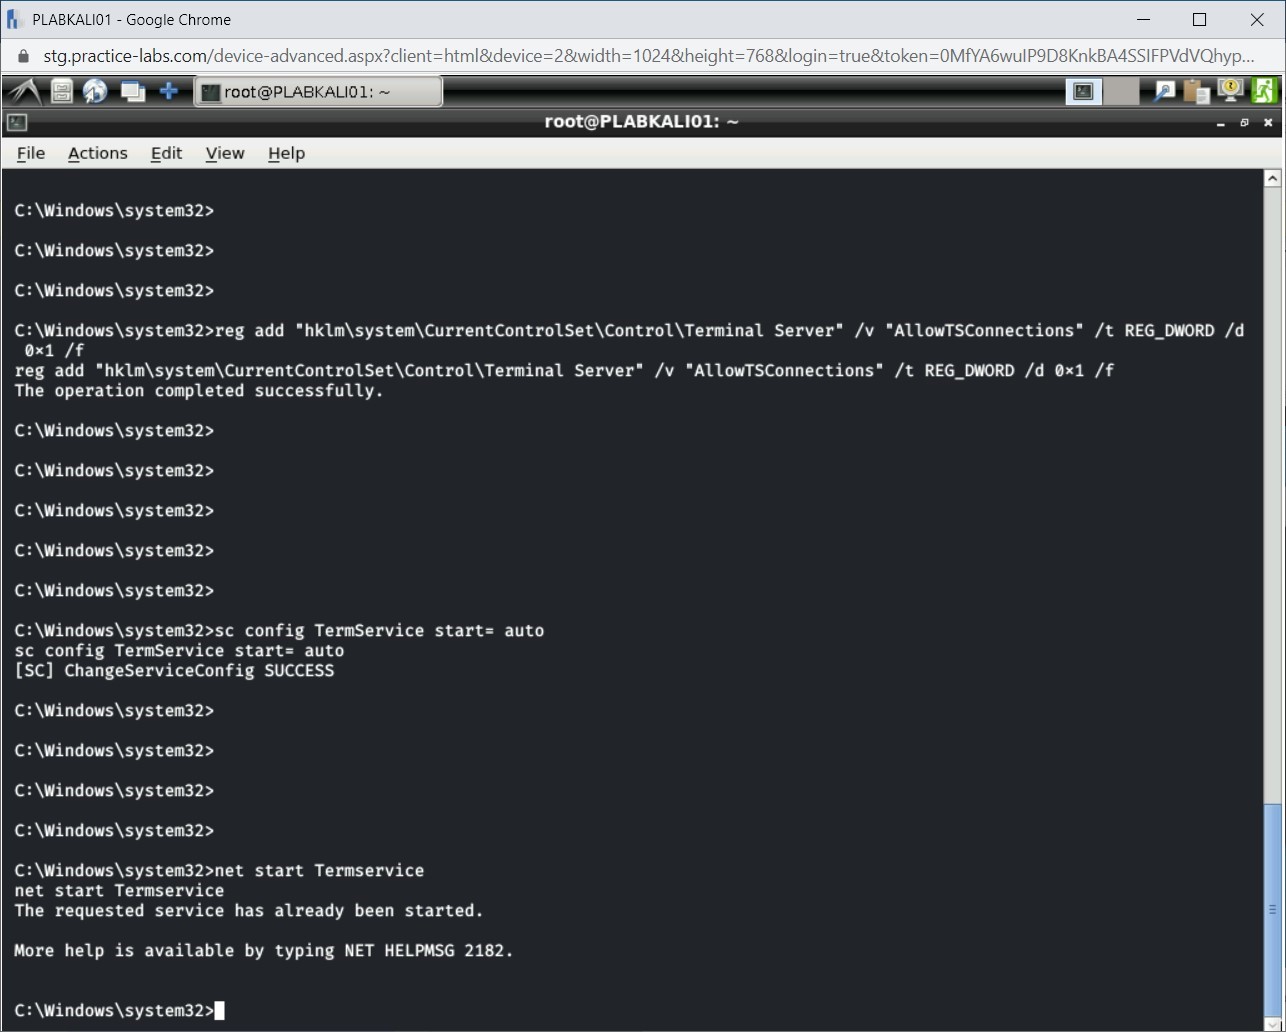Click the show desktop windows icon
The height and width of the screenshot is (1032, 1286).
[x=132, y=92]
